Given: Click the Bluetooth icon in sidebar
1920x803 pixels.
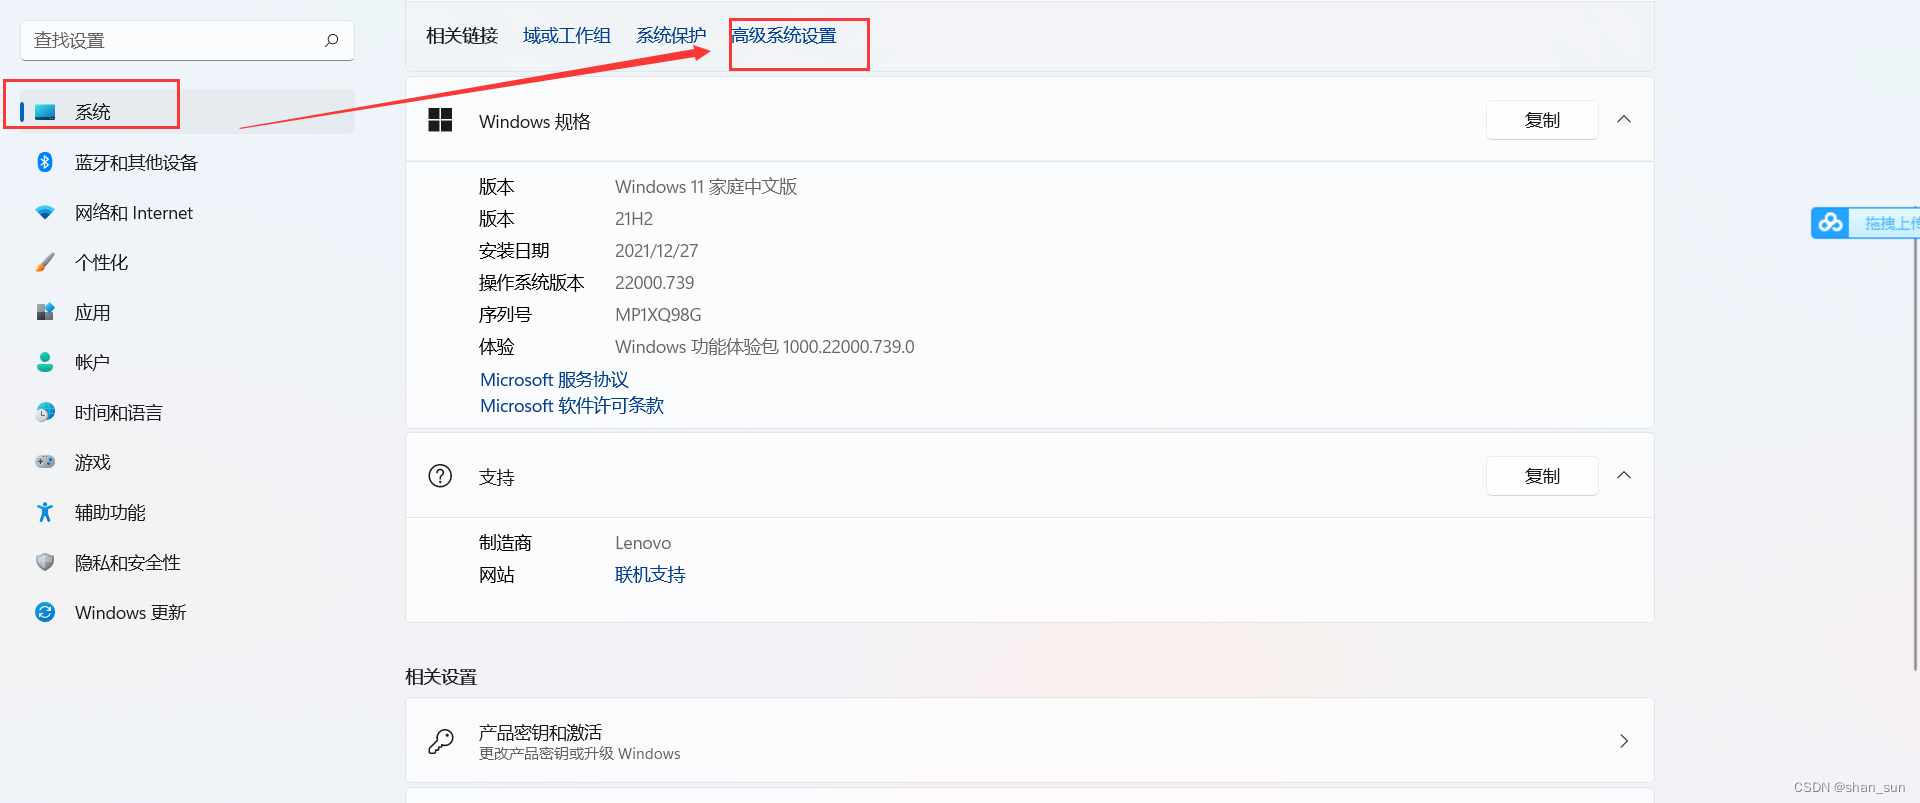Looking at the screenshot, I should pyautogui.click(x=45, y=162).
